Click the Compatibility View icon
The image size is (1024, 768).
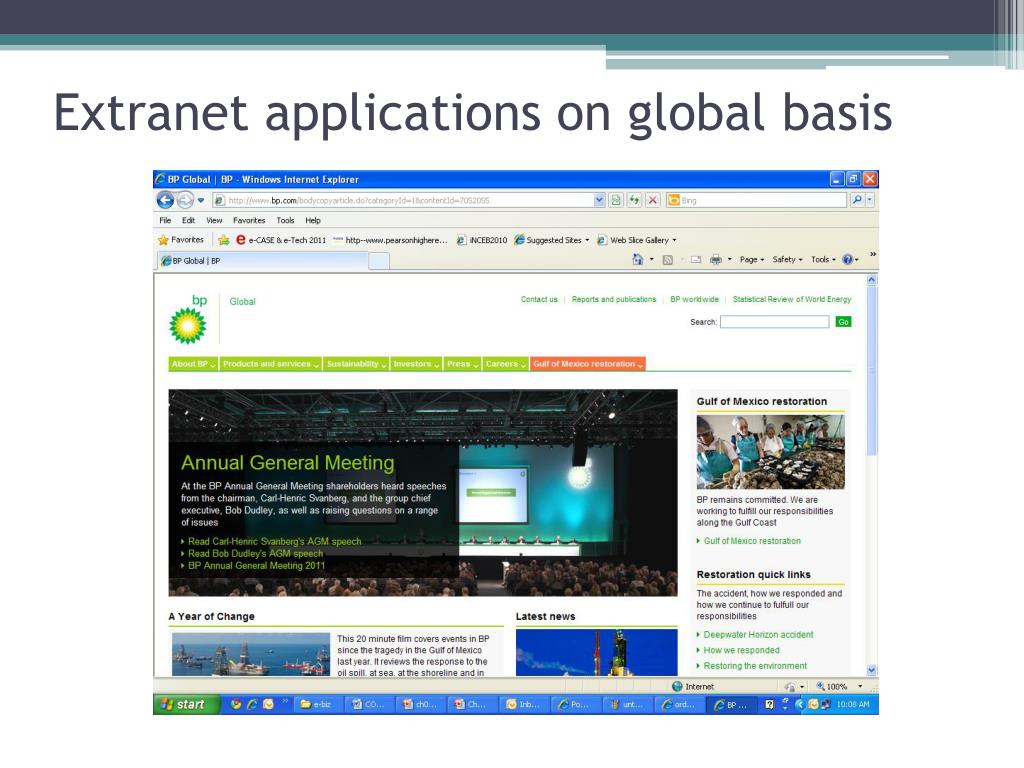coord(616,200)
